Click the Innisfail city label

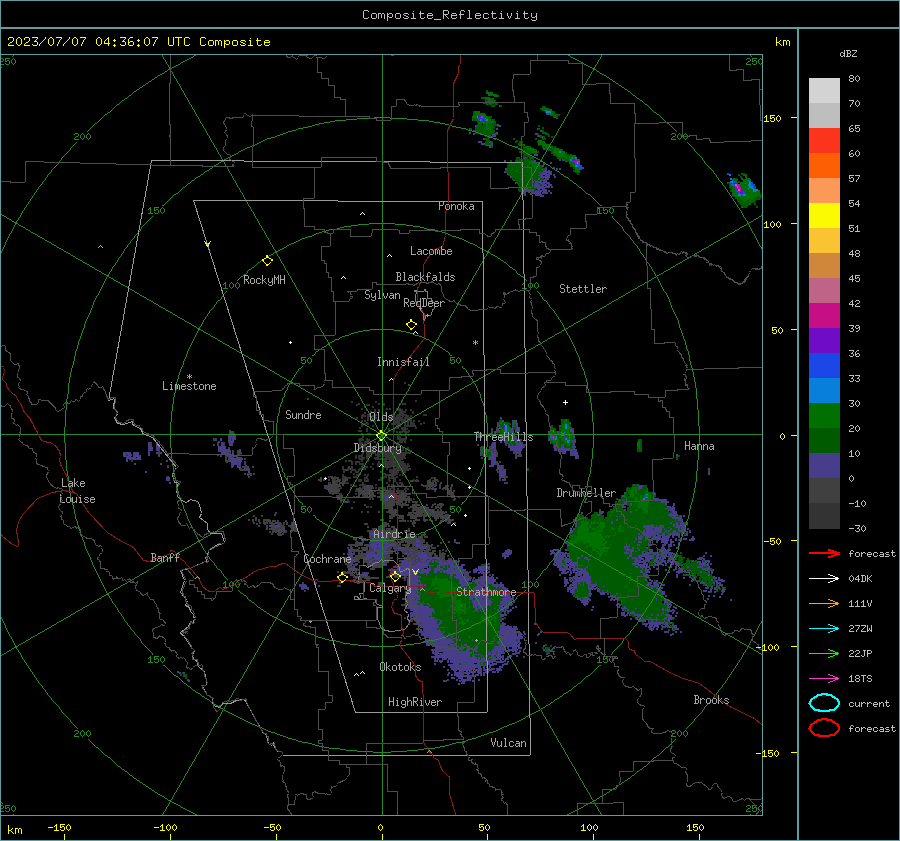click(x=403, y=362)
